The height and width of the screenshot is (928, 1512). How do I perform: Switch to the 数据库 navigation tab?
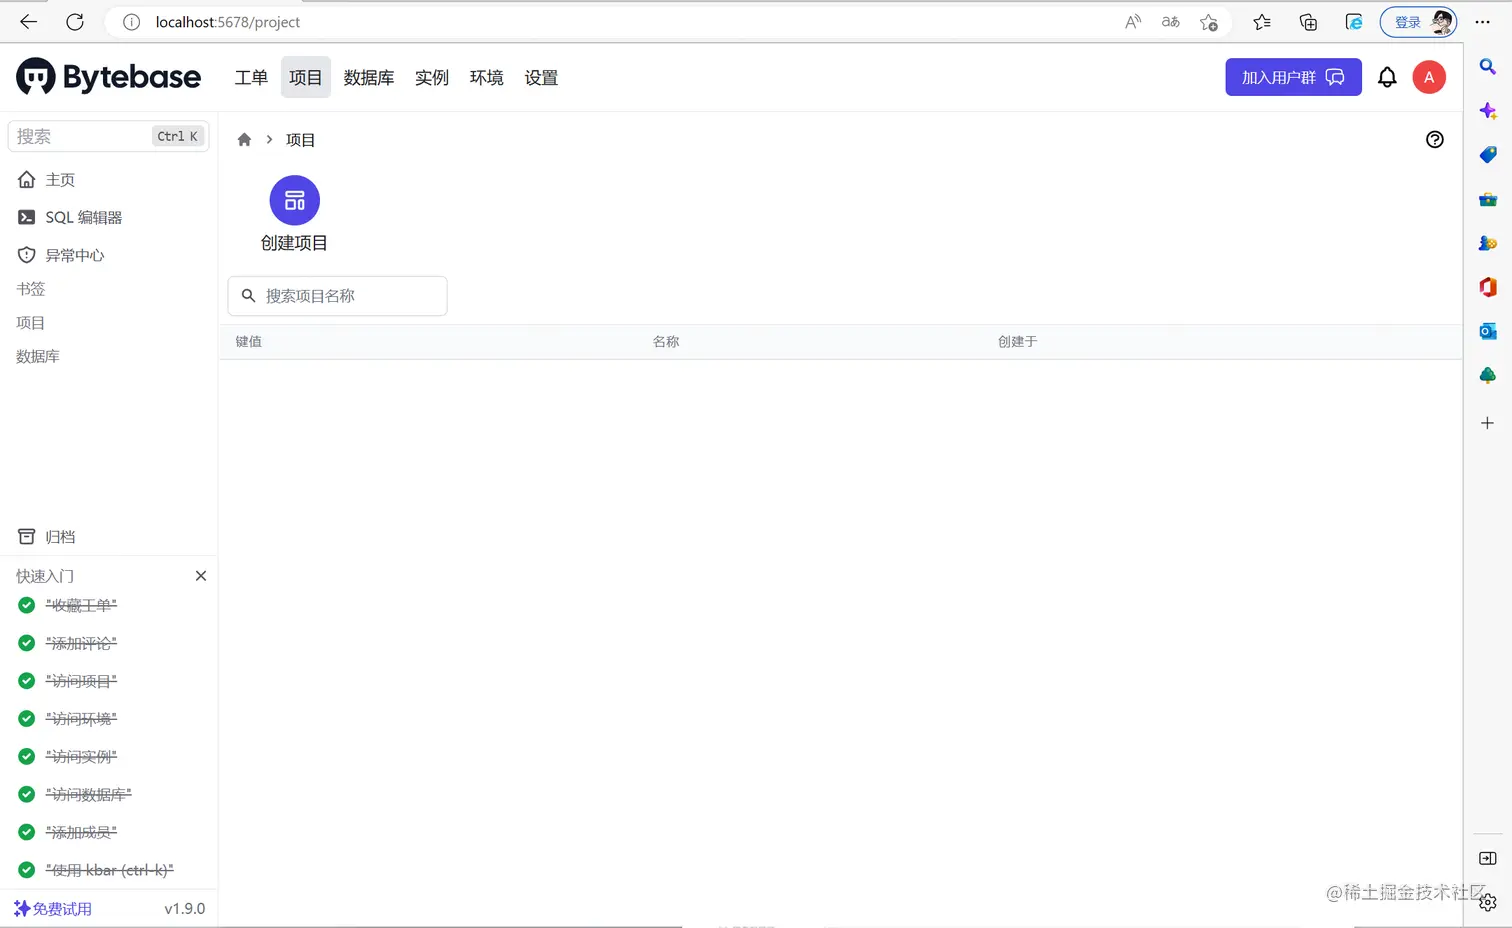pyautogui.click(x=368, y=77)
